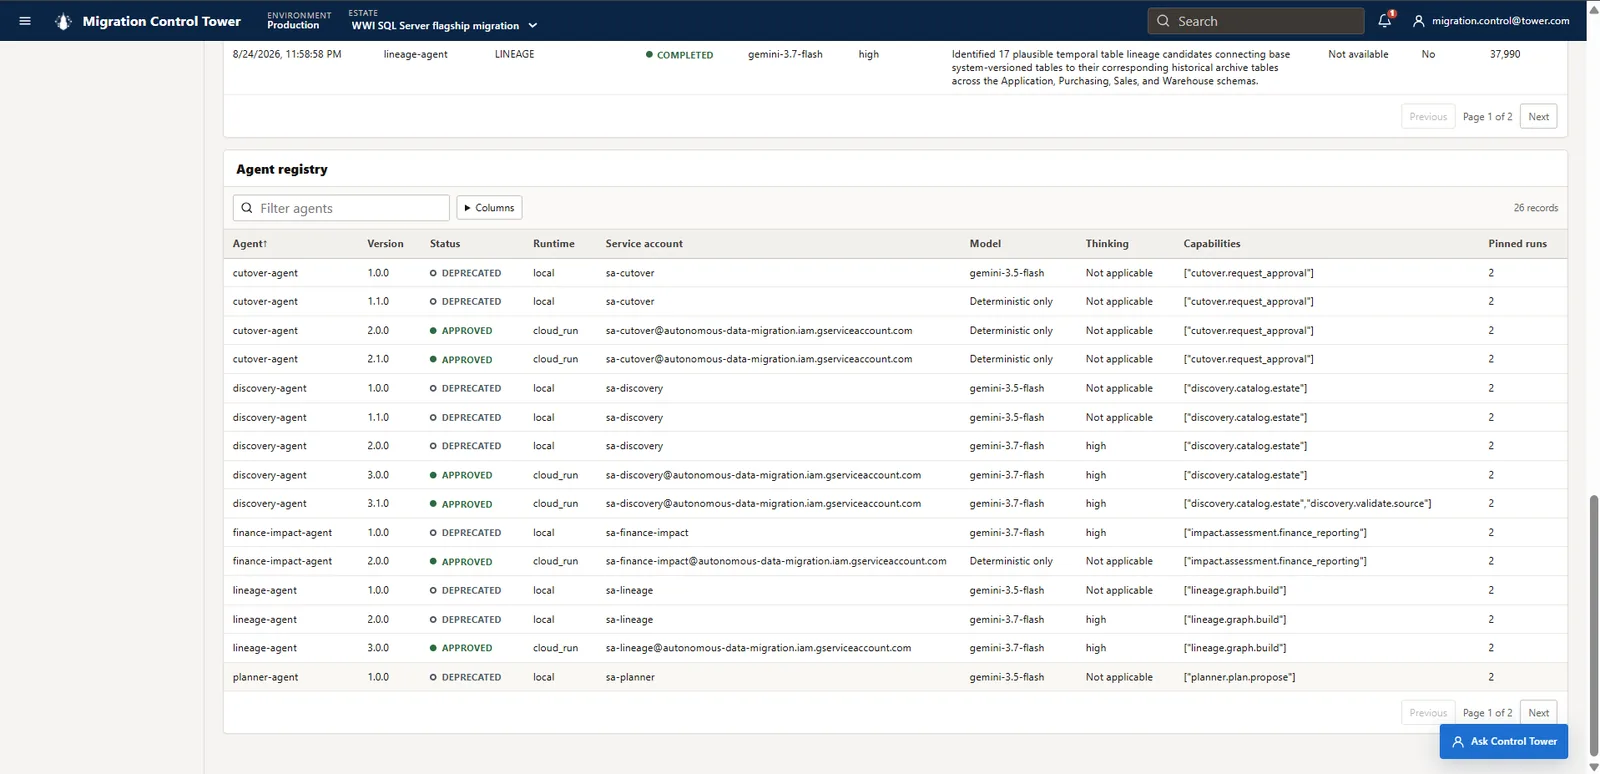Select finance-impact-agent version 2.0.0 row
1600x774 pixels.
point(895,562)
